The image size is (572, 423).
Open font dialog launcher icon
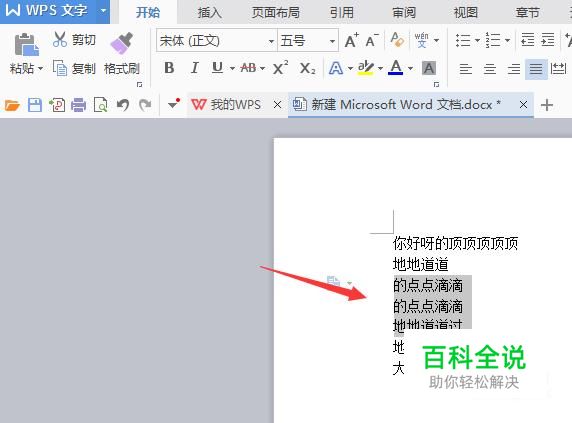436,85
